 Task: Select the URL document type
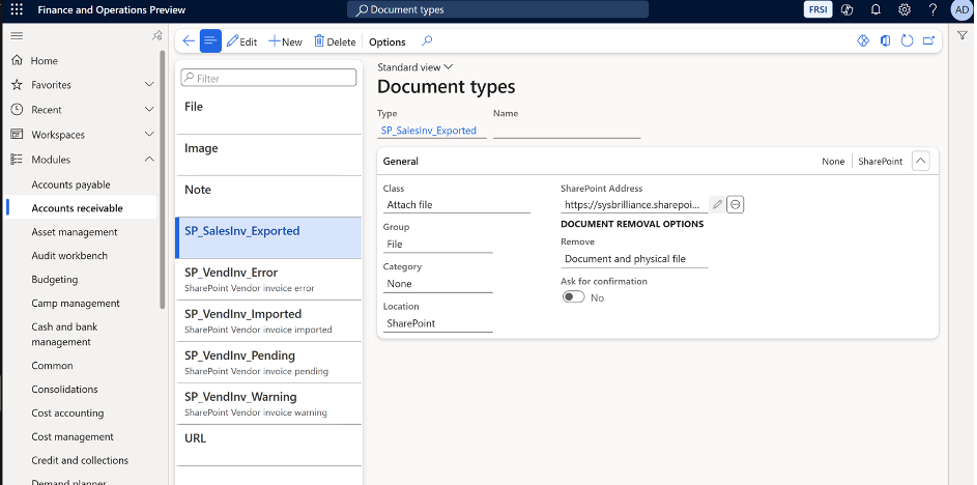point(269,445)
